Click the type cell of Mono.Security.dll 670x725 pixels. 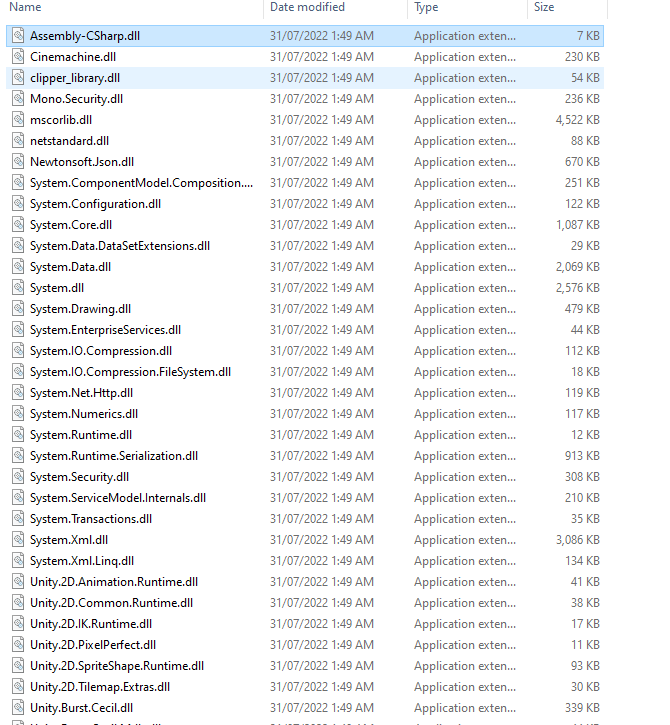click(465, 98)
